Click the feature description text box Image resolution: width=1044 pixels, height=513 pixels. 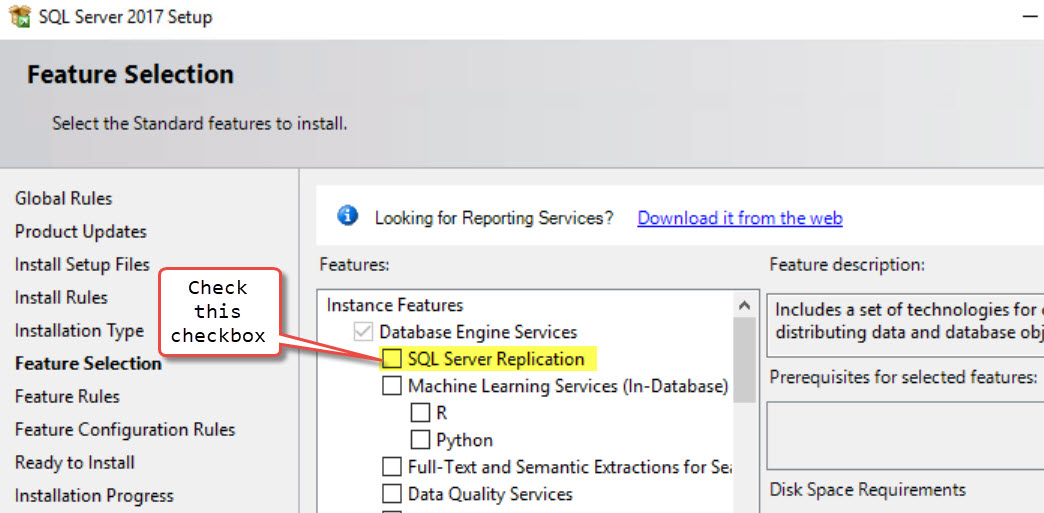point(906,326)
